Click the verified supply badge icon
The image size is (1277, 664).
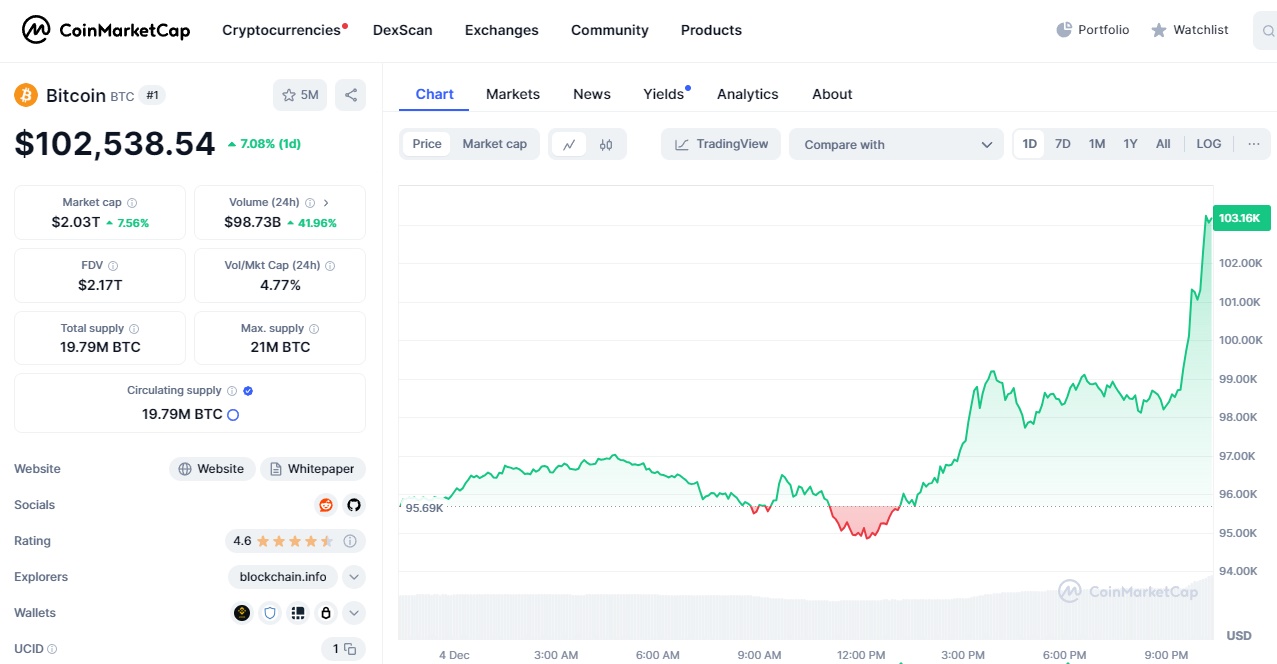pyautogui.click(x=248, y=391)
